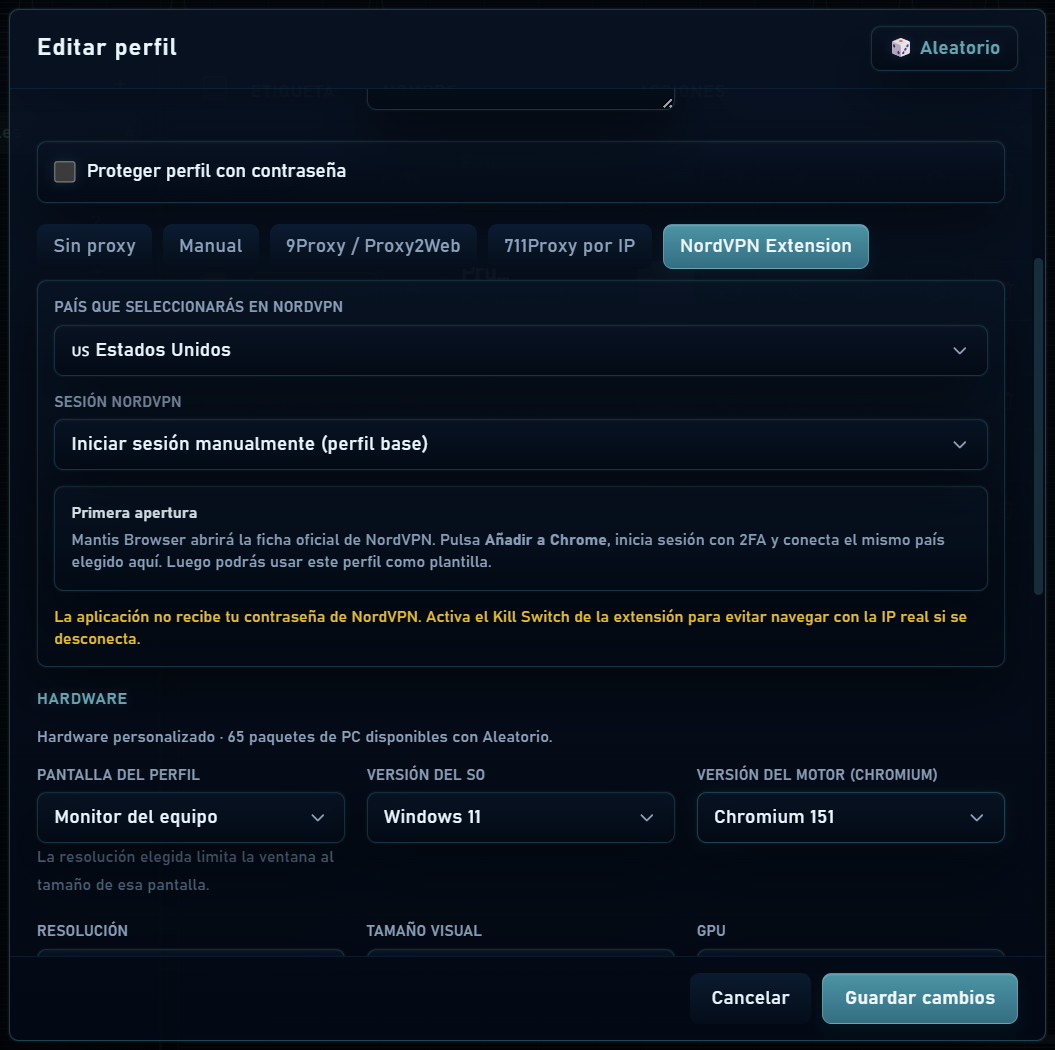This screenshot has width=1055, height=1050.
Task: Click the resolution hint text under Monitor
Action: pos(186,871)
